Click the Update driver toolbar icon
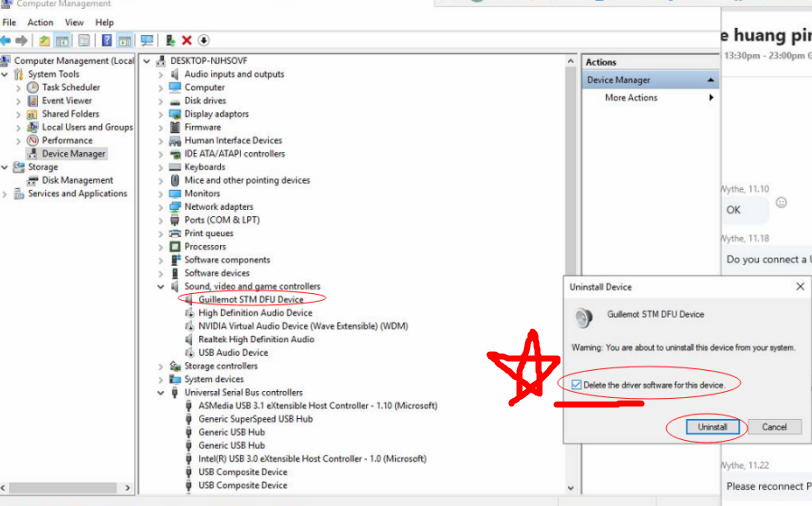The height and width of the screenshot is (506, 812). click(x=170, y=40)
